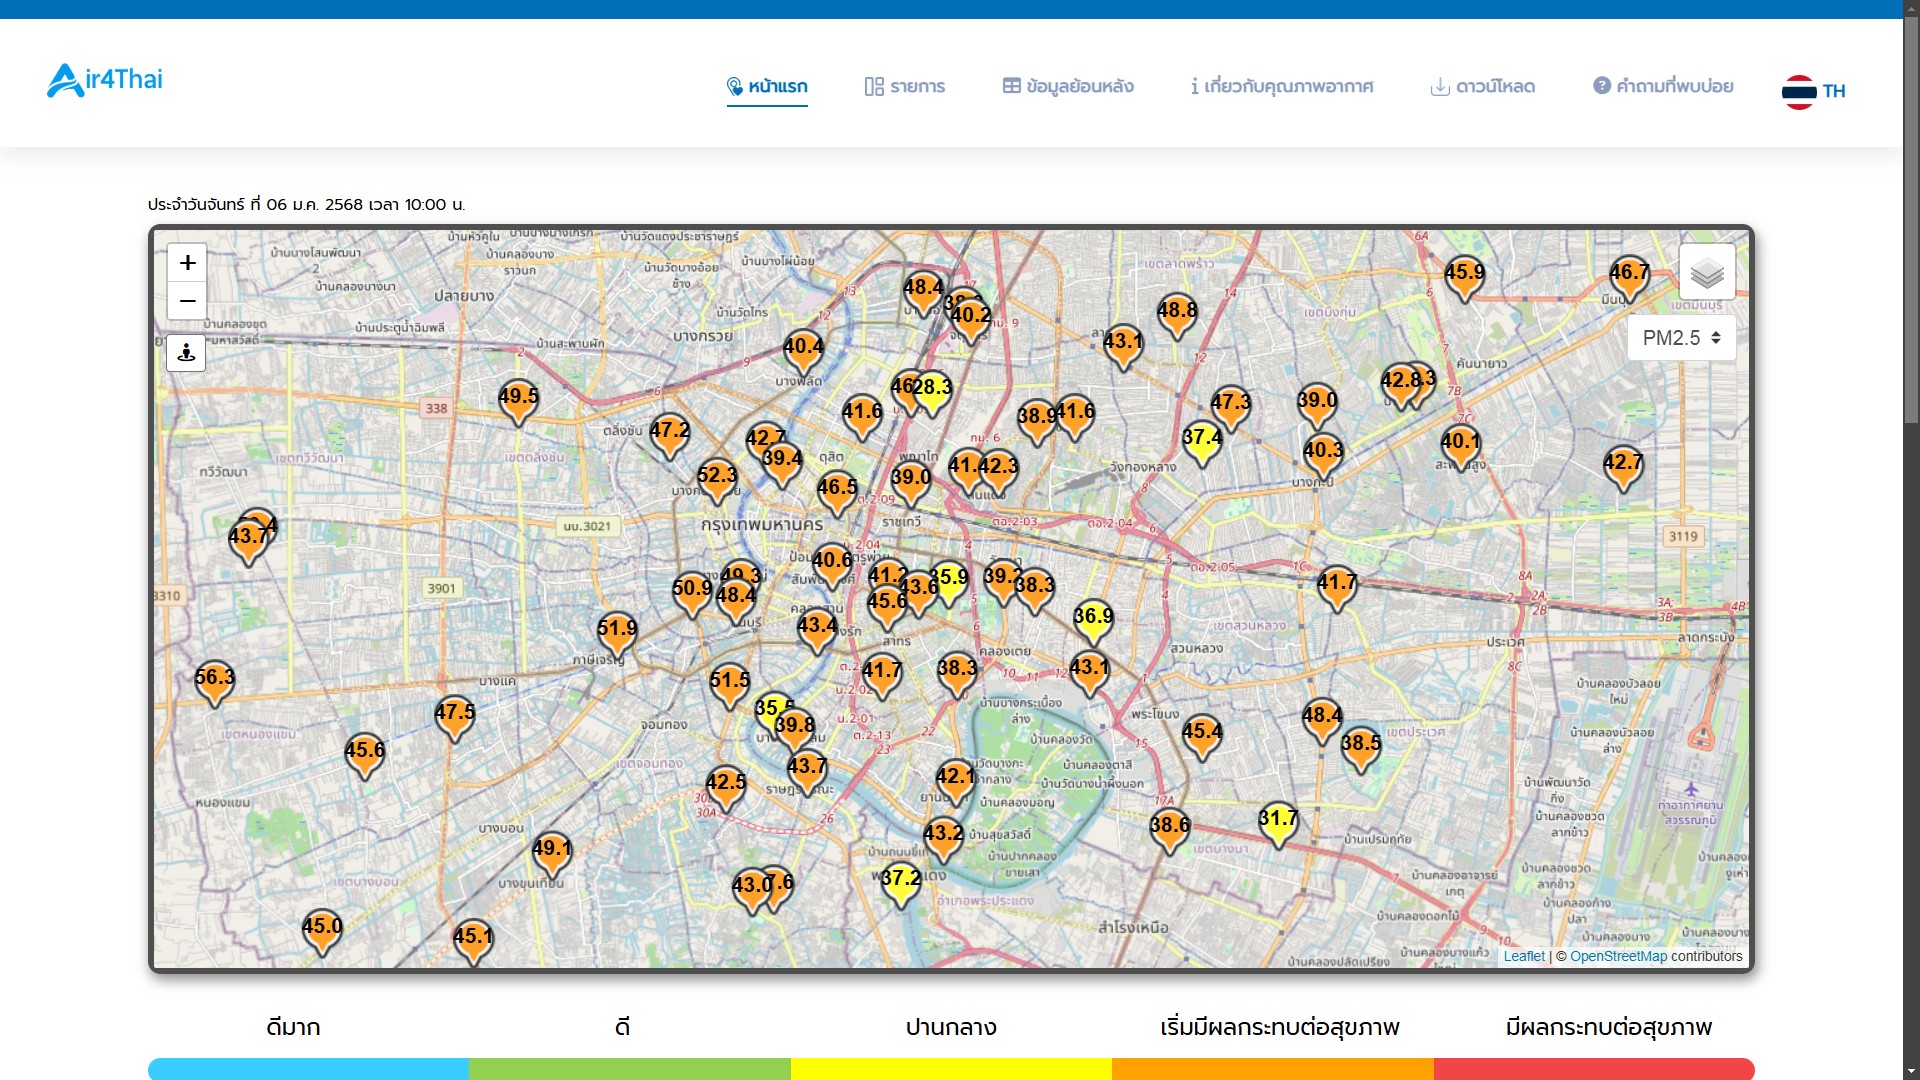Open the map layers control
Screen dimensions: 1920x1080
pos(1707,272)
